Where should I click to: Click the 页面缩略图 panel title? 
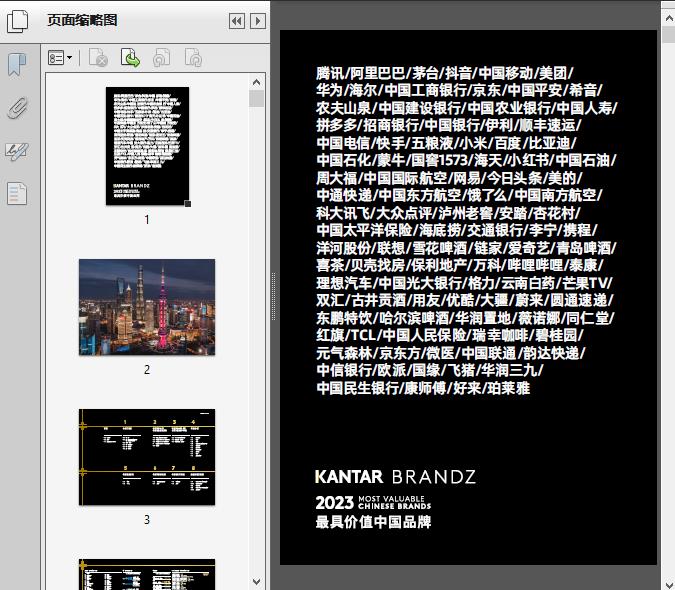(x=82, y=20)
